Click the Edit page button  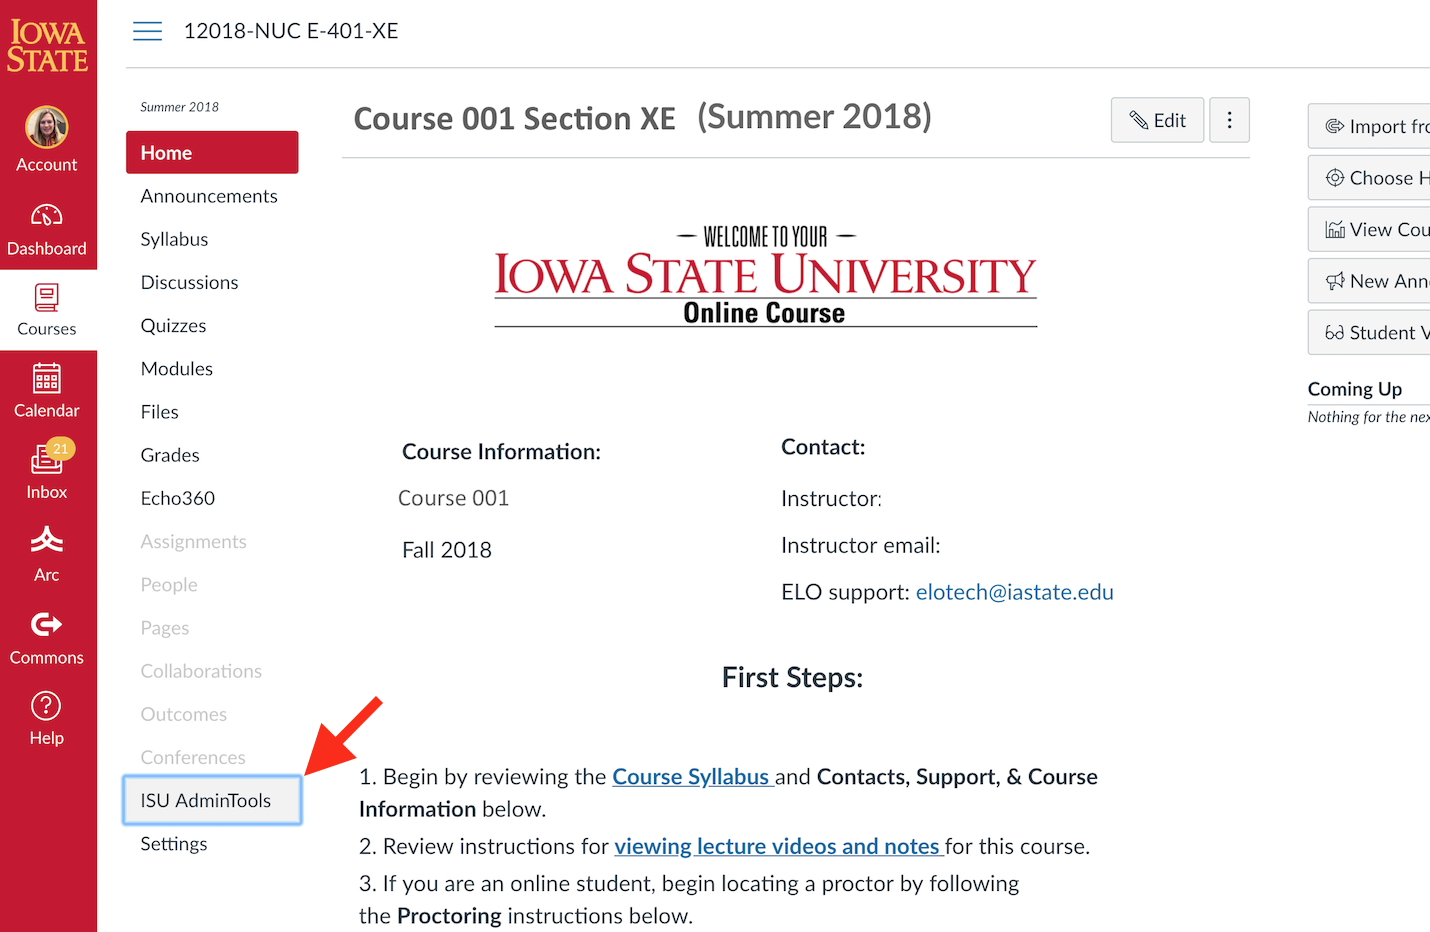pos(1157,120)
